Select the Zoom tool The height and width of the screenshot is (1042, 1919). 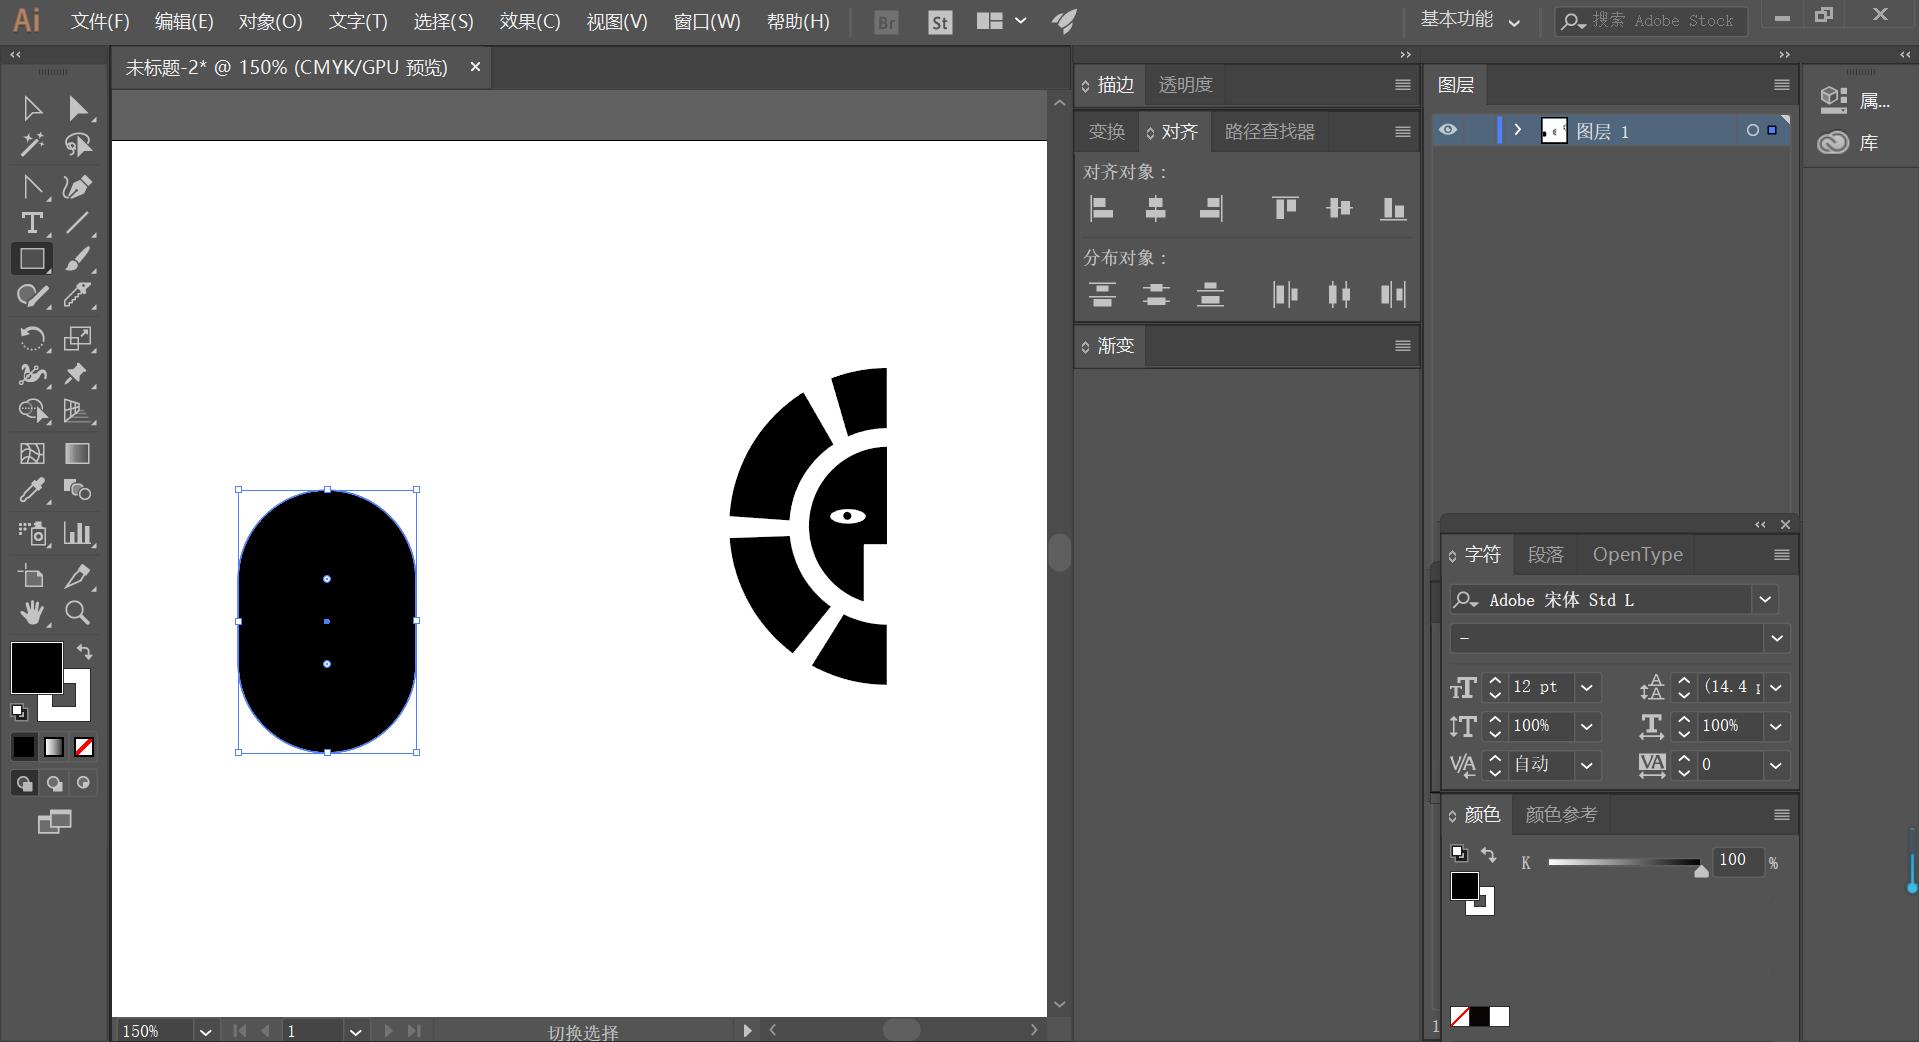(78, 612)
